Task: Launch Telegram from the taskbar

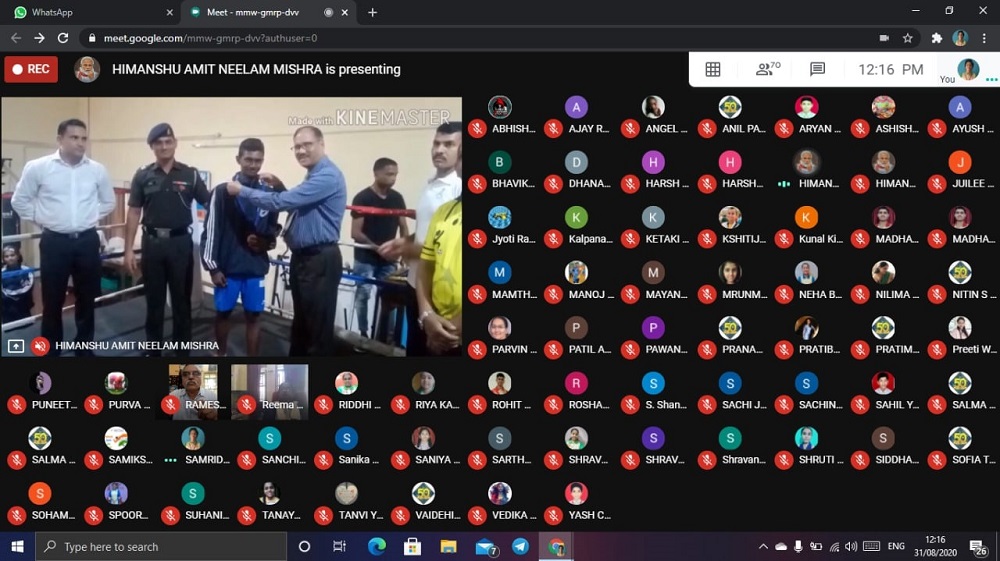Action: (521, 546)
